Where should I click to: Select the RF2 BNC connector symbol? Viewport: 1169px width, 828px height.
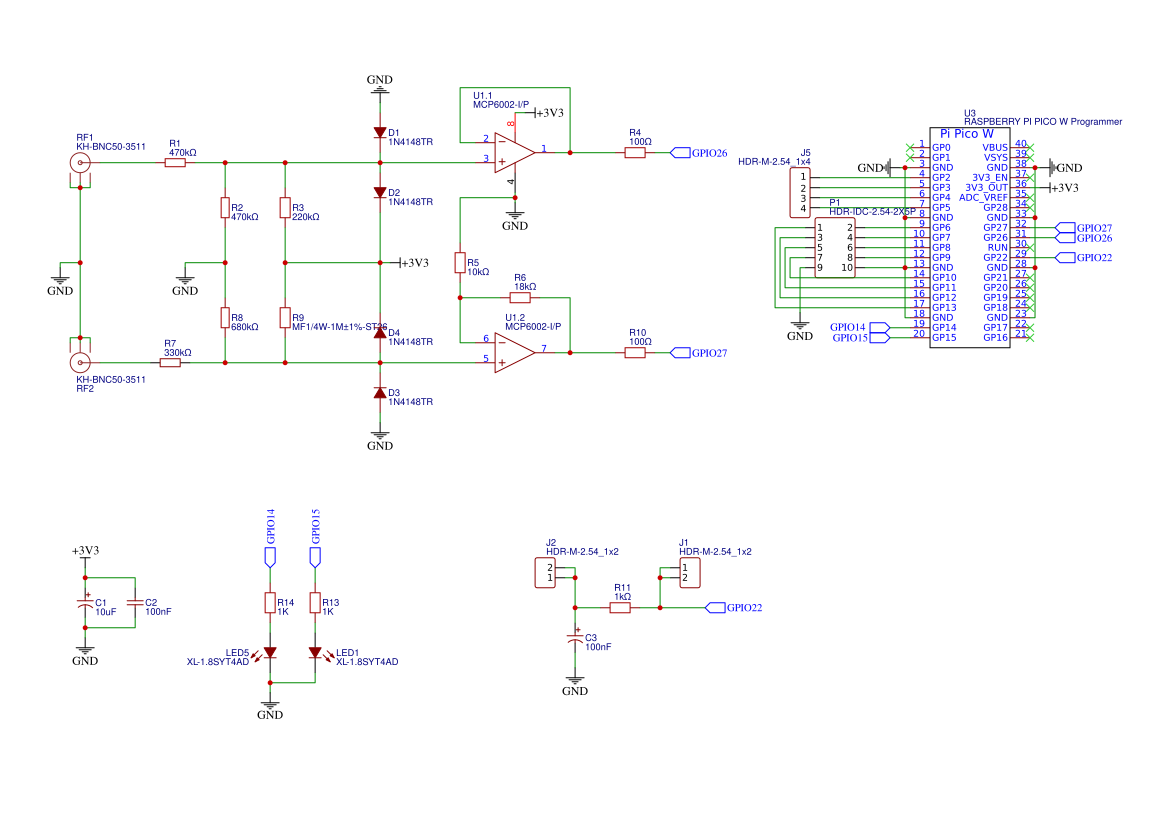click(80, 363)
